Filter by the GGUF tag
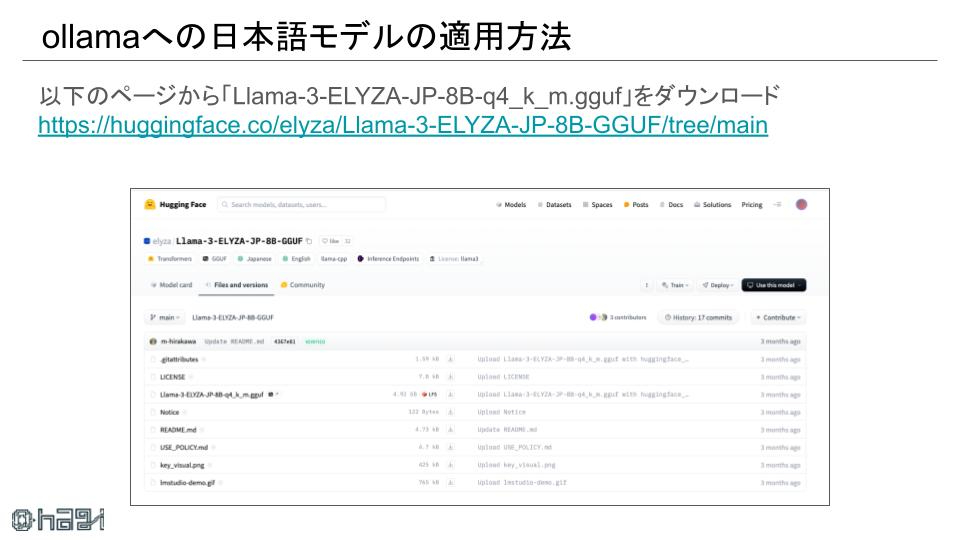The image size is (960, 540). (x=215, y=259)
